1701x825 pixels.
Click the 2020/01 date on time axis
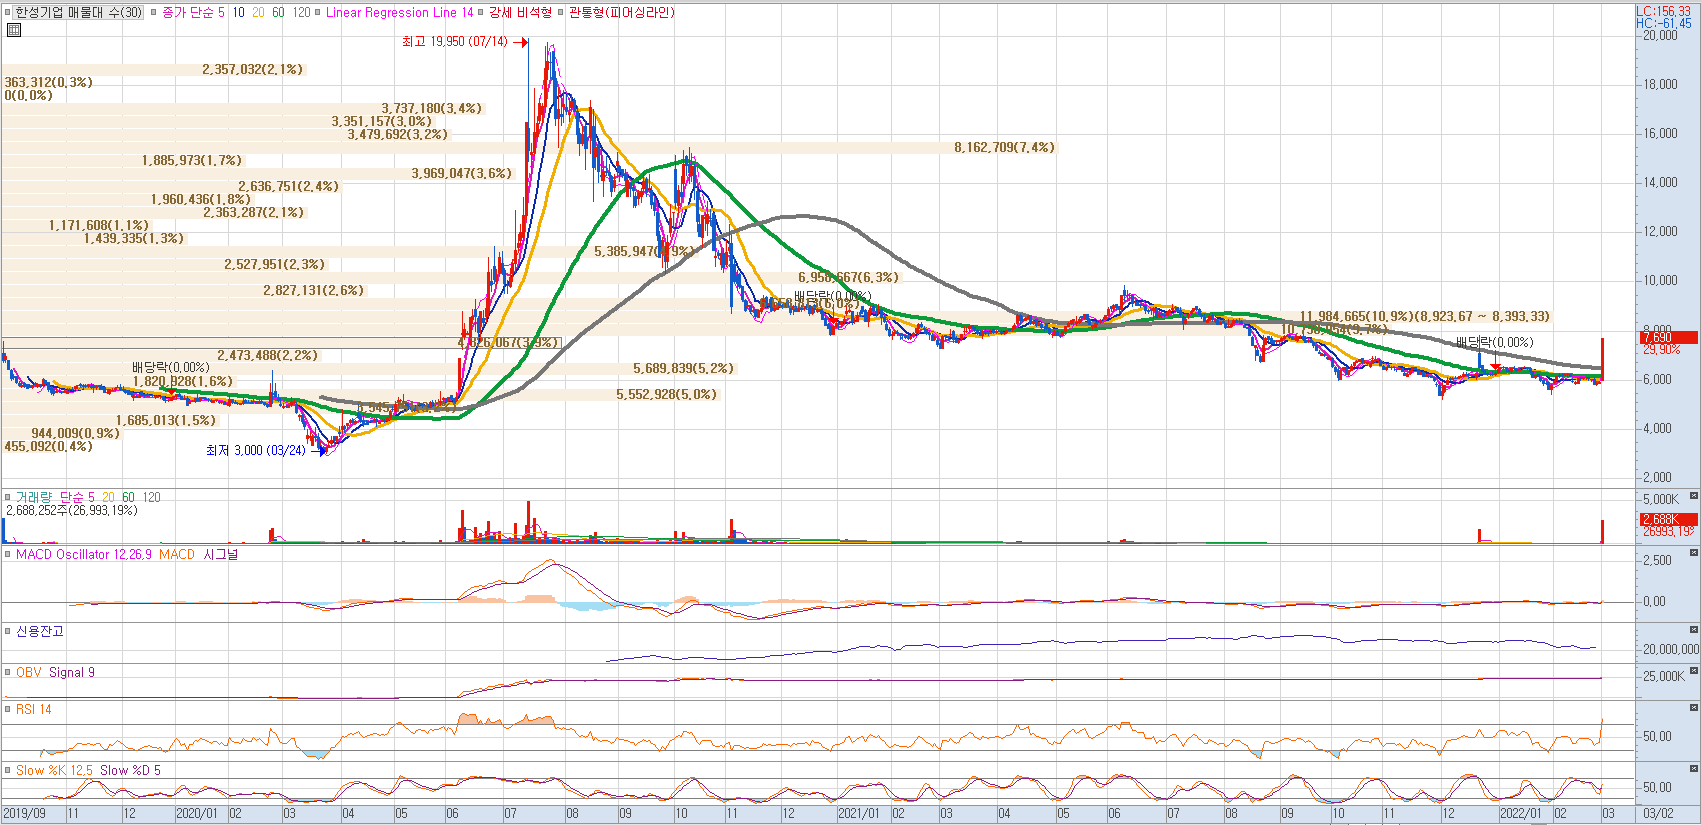tap(197, 814)
